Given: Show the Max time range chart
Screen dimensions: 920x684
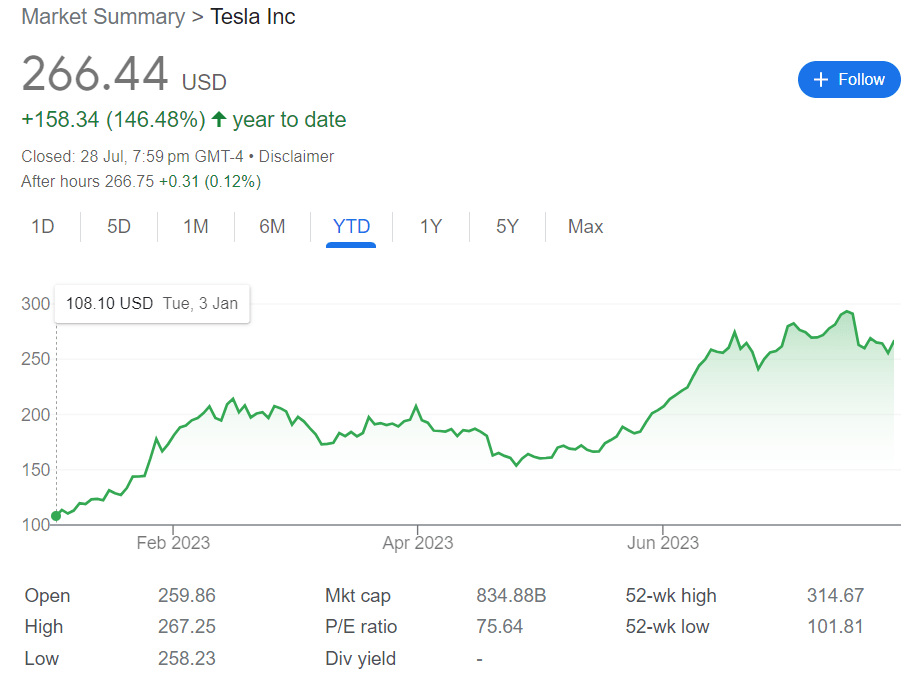Looking at the screenshot, I should [585, 227].
